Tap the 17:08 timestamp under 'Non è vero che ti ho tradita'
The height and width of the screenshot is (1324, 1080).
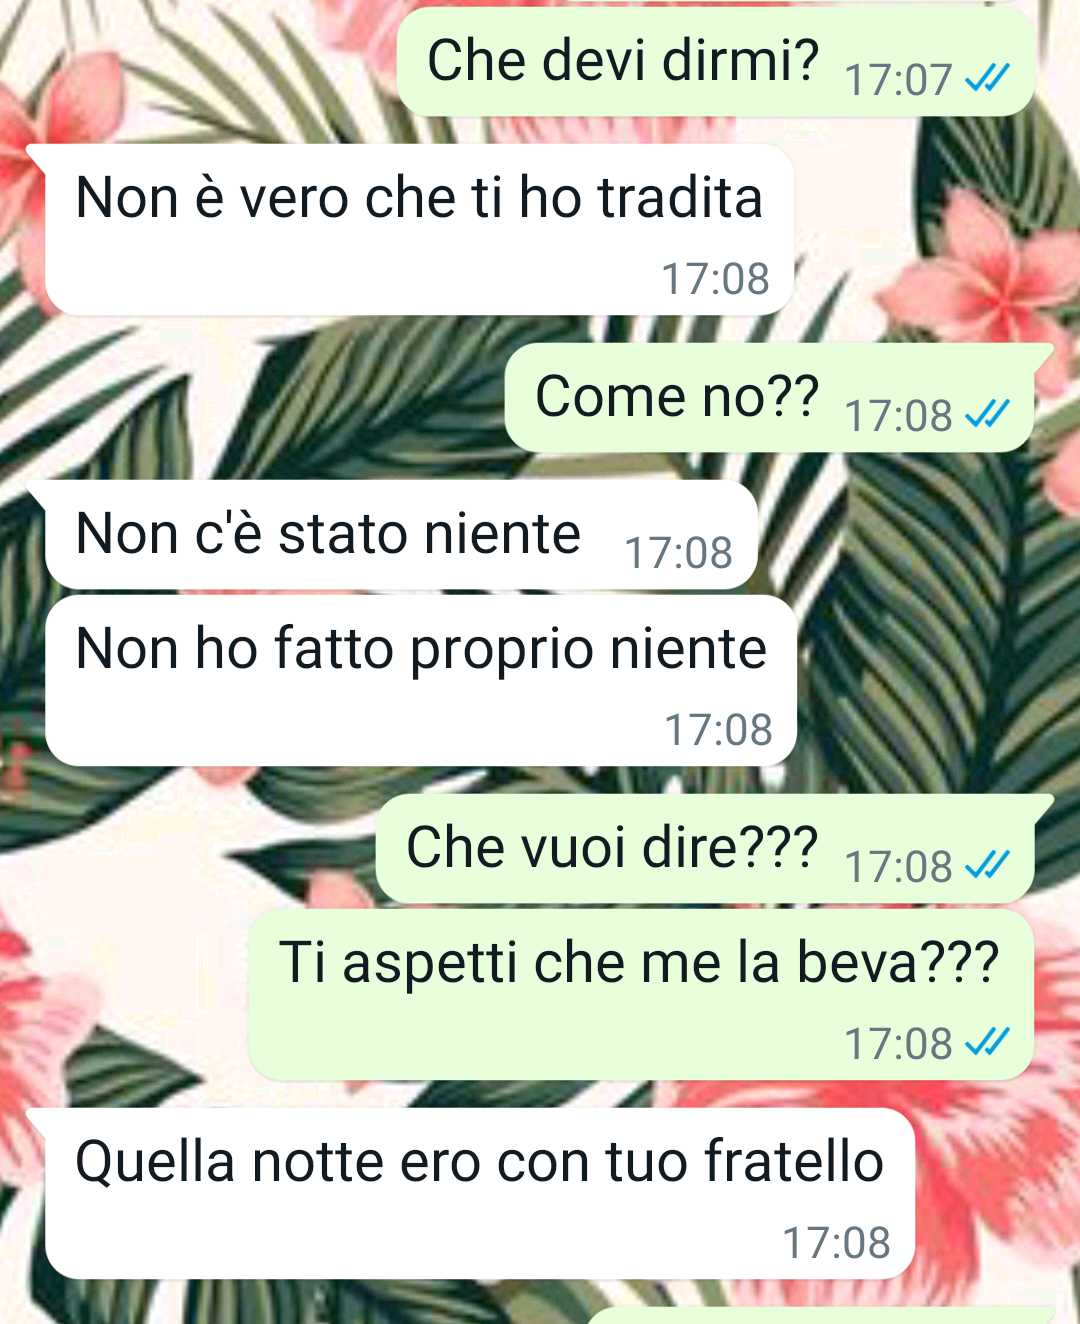click(x=715, y=278)
